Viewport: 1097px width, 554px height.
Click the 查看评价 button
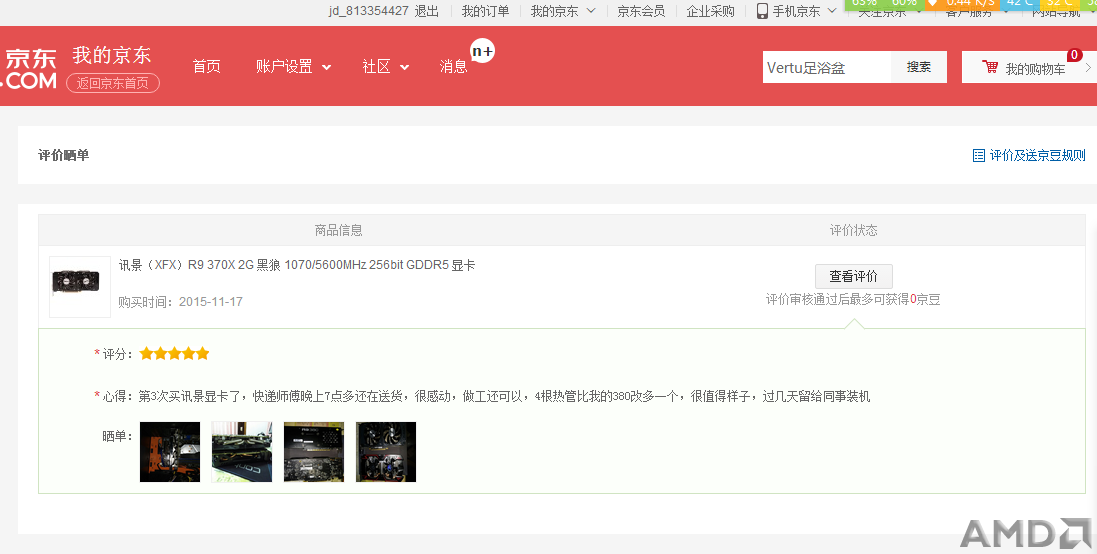coord(854,276)
